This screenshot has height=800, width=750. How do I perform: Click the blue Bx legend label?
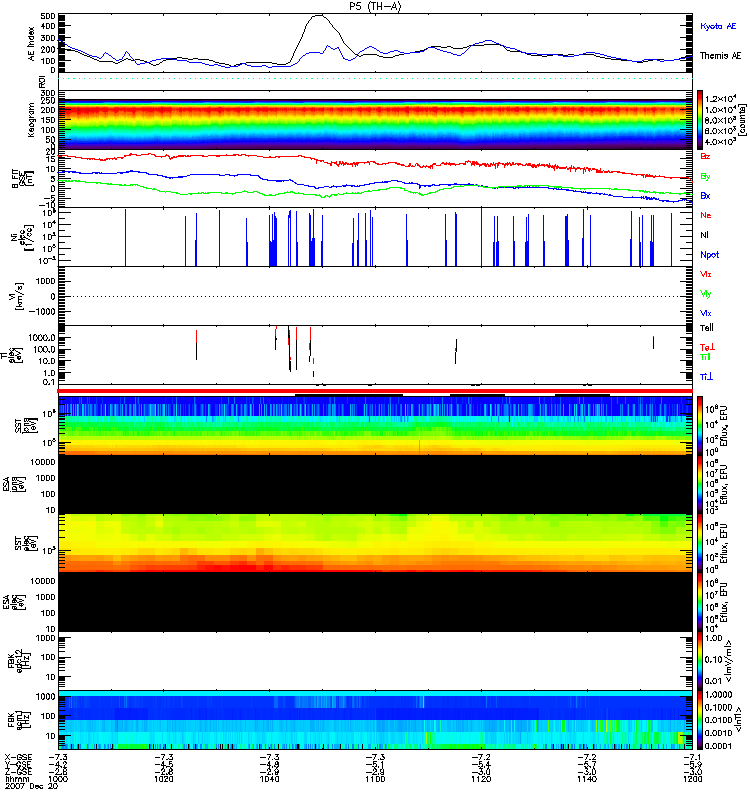click(x=705, y=196)
